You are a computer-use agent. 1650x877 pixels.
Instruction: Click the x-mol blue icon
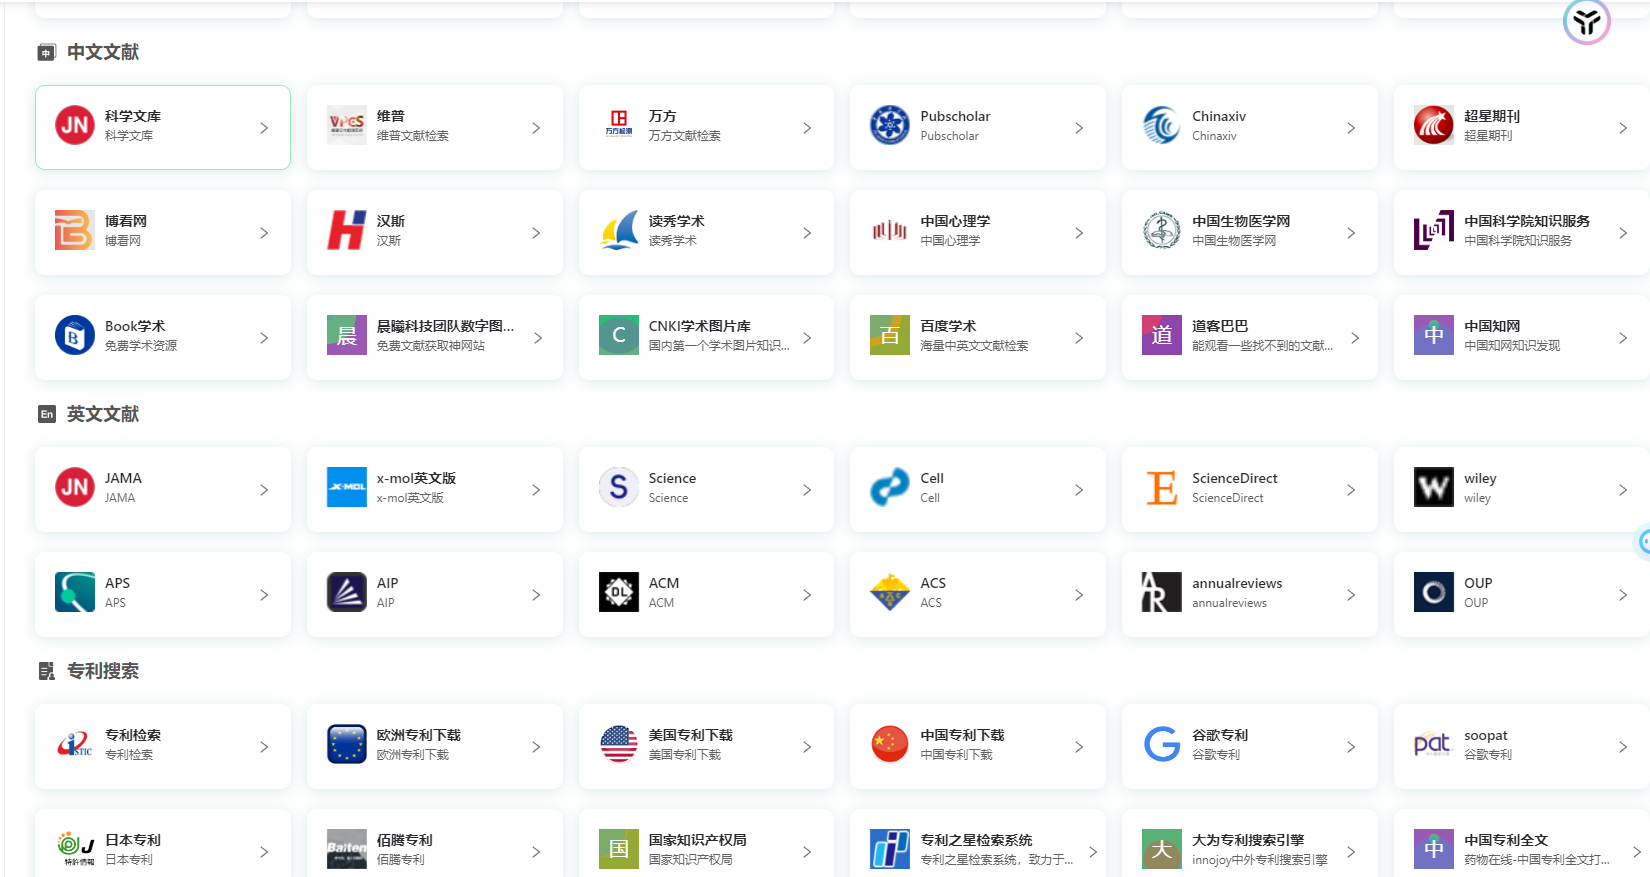[347, 488]
